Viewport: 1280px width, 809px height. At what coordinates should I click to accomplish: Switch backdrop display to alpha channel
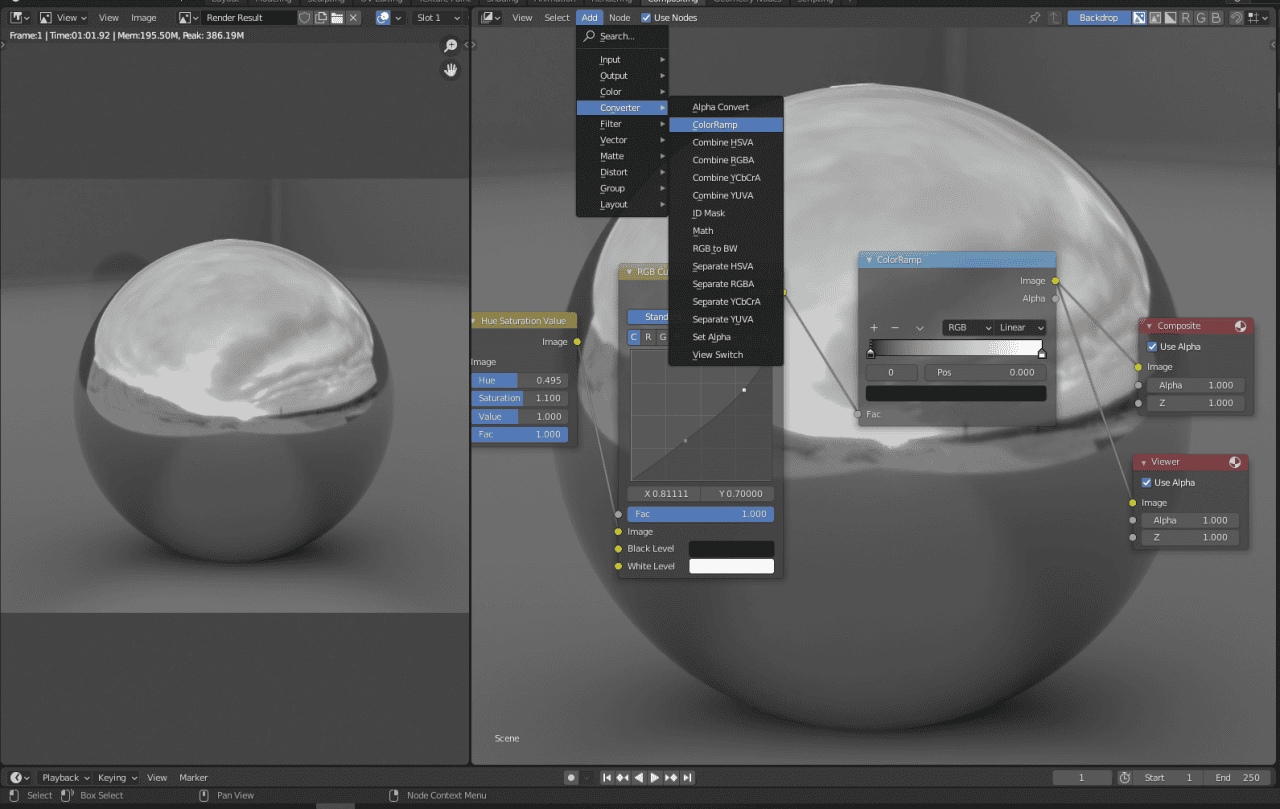(1170, 17)
